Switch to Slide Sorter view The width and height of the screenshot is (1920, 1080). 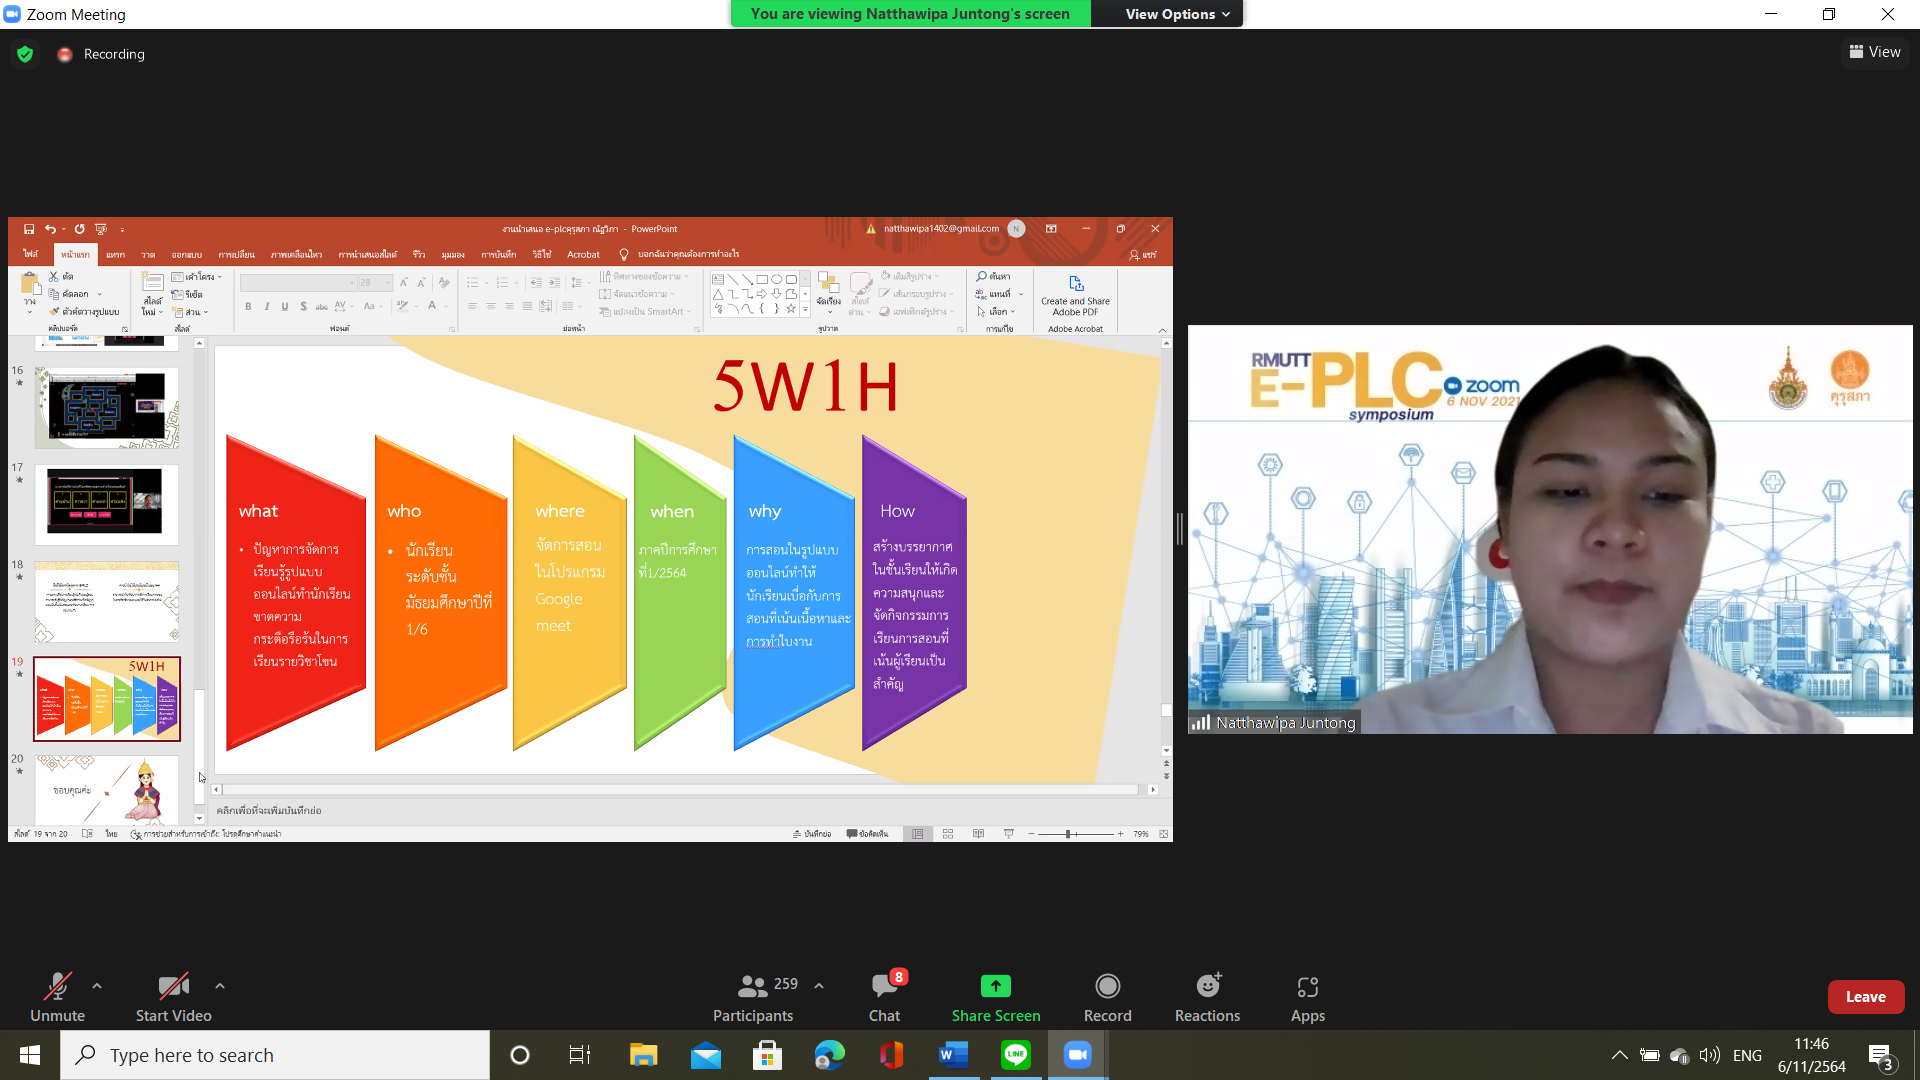coord(948,834)
